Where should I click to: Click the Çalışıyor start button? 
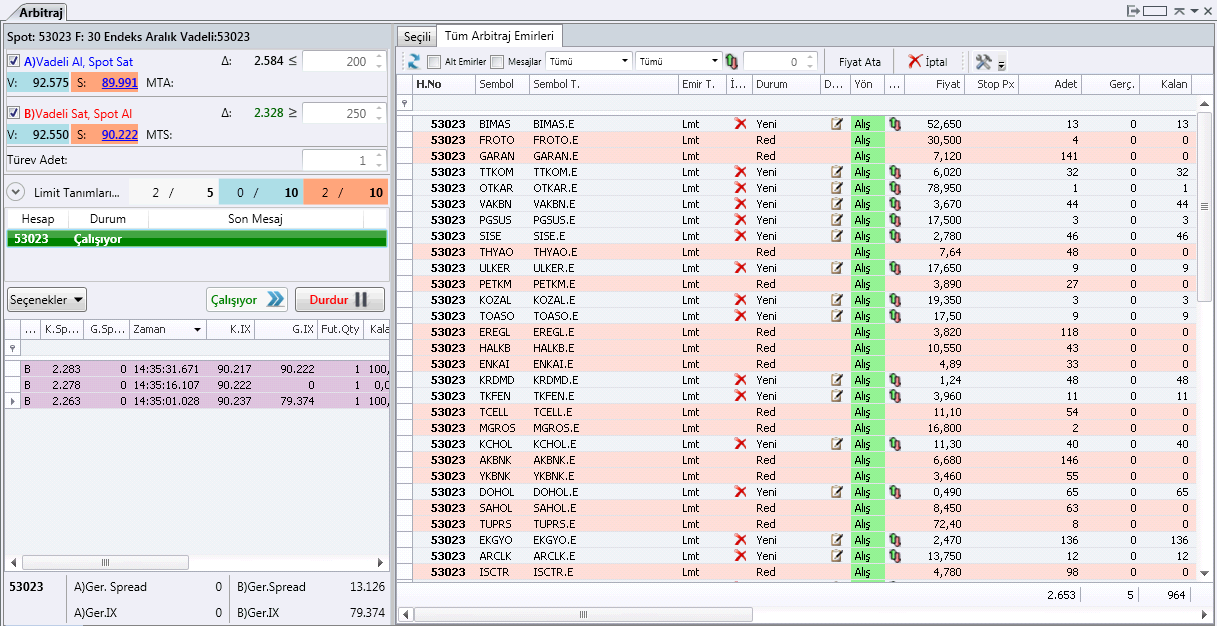click(x=246, y=299)
